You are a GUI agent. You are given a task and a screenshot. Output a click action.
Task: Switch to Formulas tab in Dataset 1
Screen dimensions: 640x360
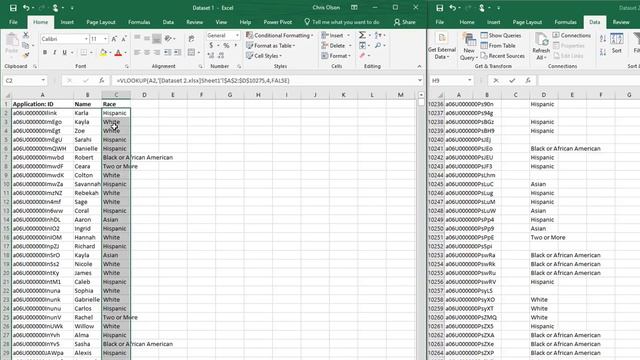(139, 22)
